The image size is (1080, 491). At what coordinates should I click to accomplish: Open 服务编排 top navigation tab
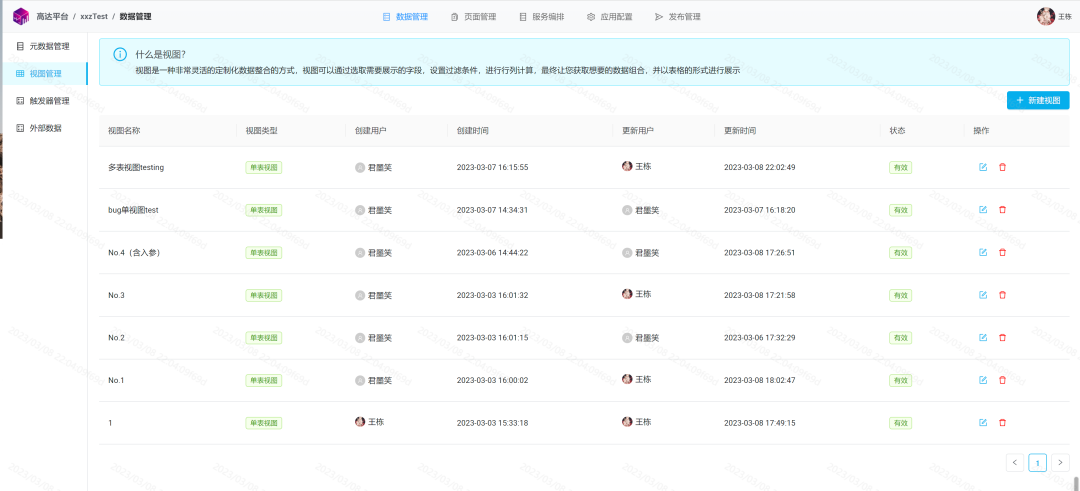point(541,17)
